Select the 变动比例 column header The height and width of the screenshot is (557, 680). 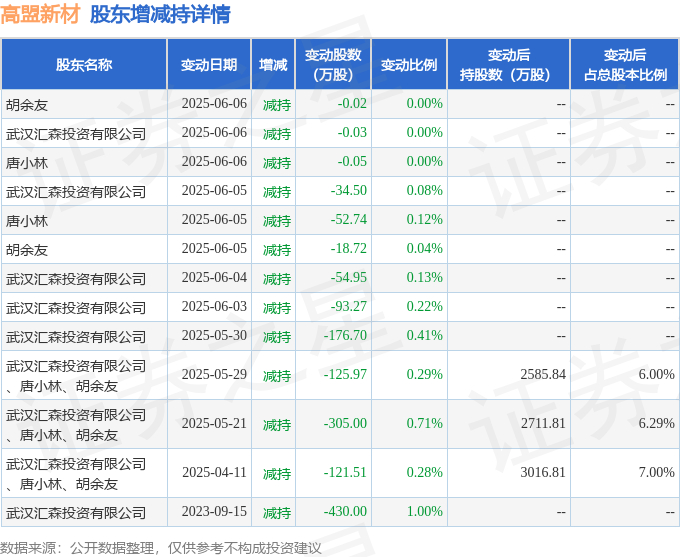[x=409, y=64]
